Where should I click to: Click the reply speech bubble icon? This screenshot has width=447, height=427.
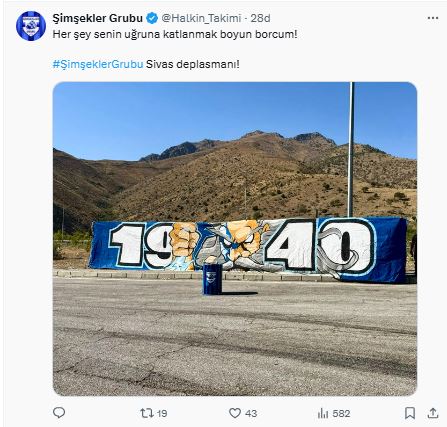tap(59, 413)
